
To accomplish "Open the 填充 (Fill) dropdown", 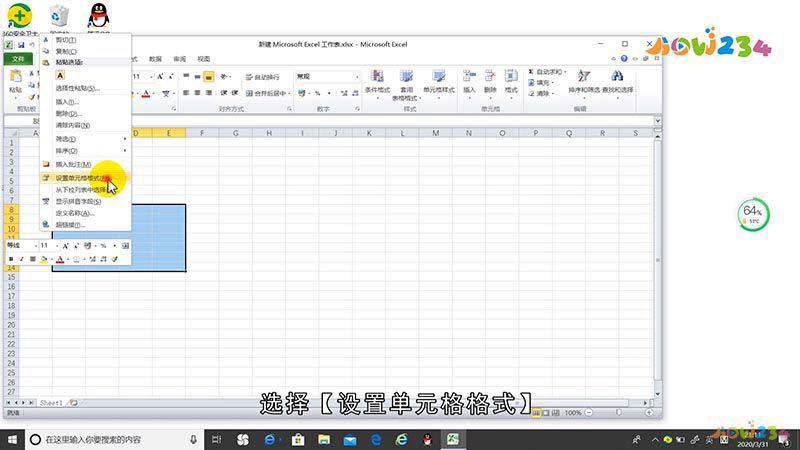I will click(x=541, y=83).
